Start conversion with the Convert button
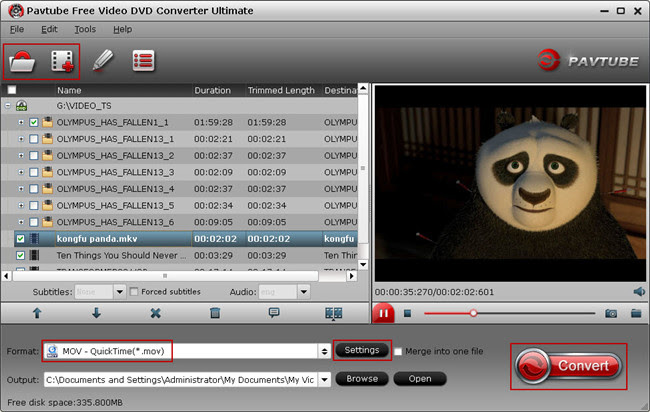Viewport: 650px width, 412px height. 568,366
